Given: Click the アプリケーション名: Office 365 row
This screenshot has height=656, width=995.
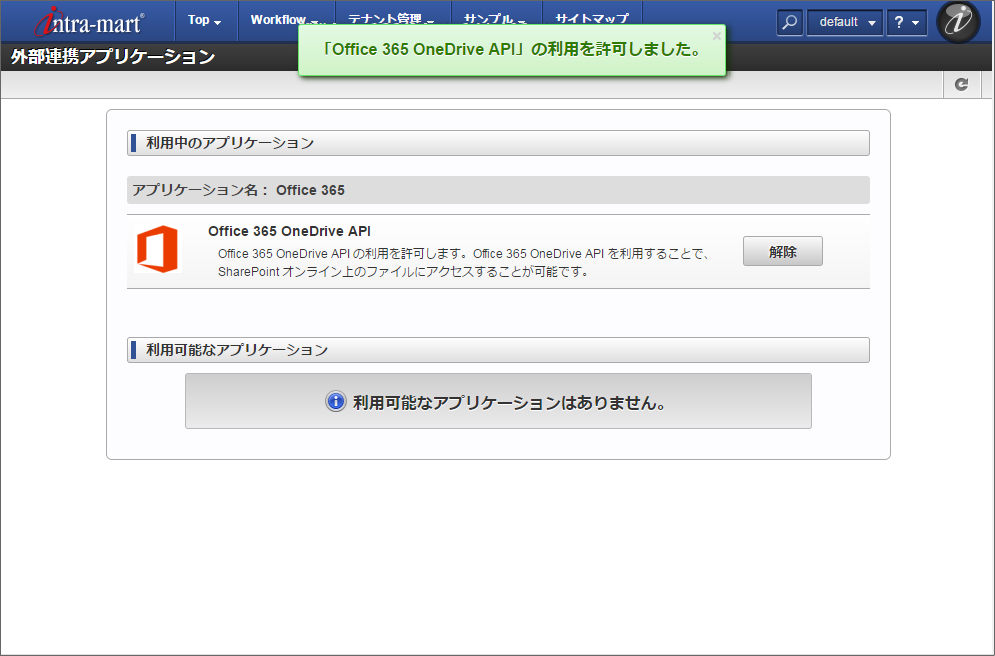Looking at the screenshot, I should tap(498, 190).
